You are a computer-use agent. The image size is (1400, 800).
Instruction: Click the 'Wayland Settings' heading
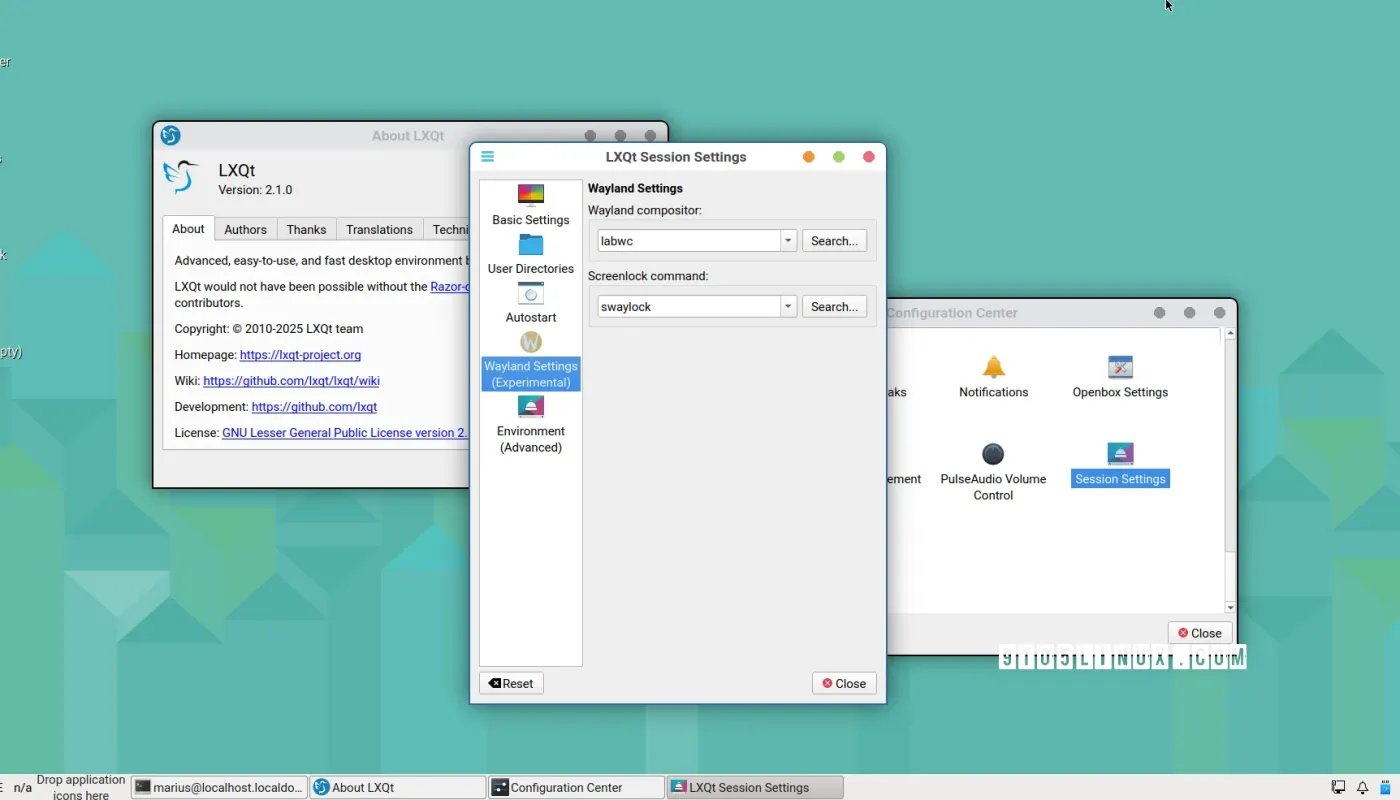pyautogui.click(x=635, y=188)
